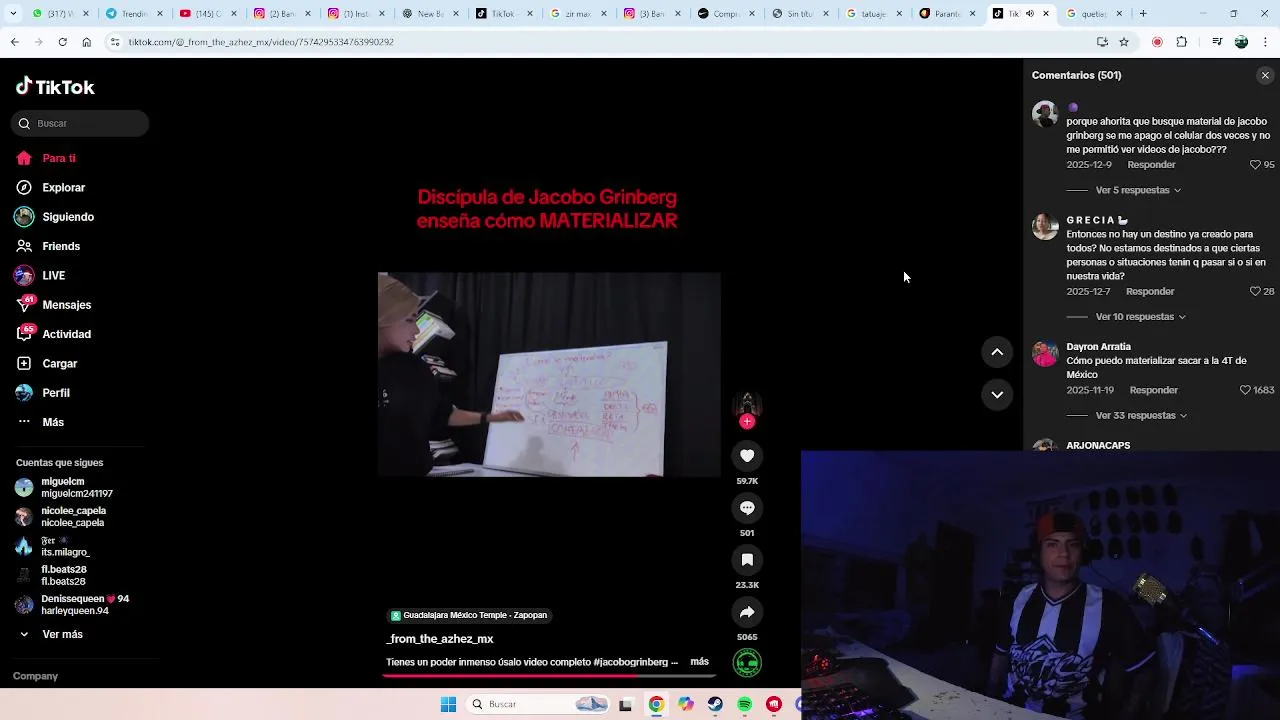1280x720 pixels.
Task: Open the browser home button
Action: [87, 42]
